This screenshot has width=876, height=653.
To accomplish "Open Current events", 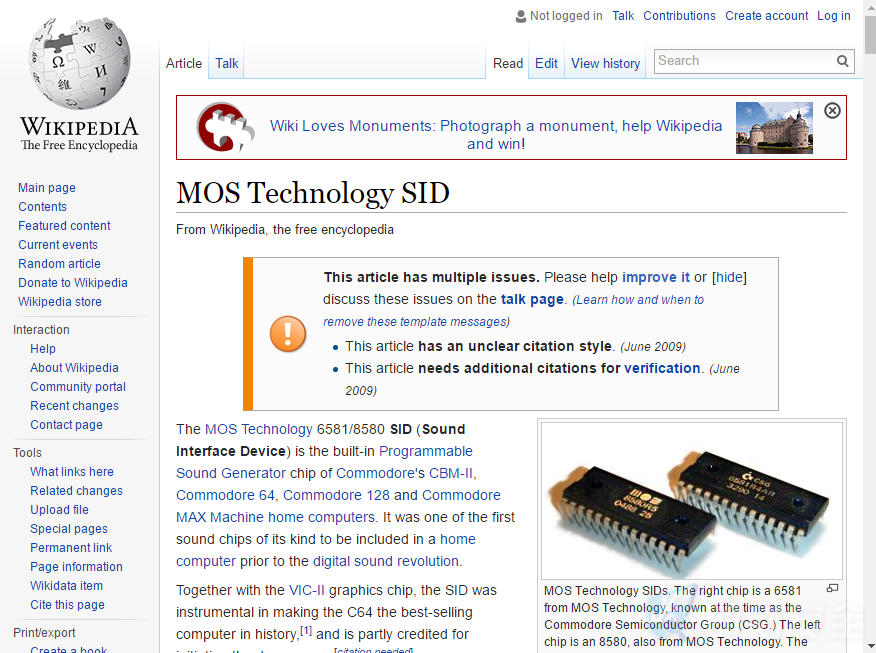I will click(x=58, y=245).
